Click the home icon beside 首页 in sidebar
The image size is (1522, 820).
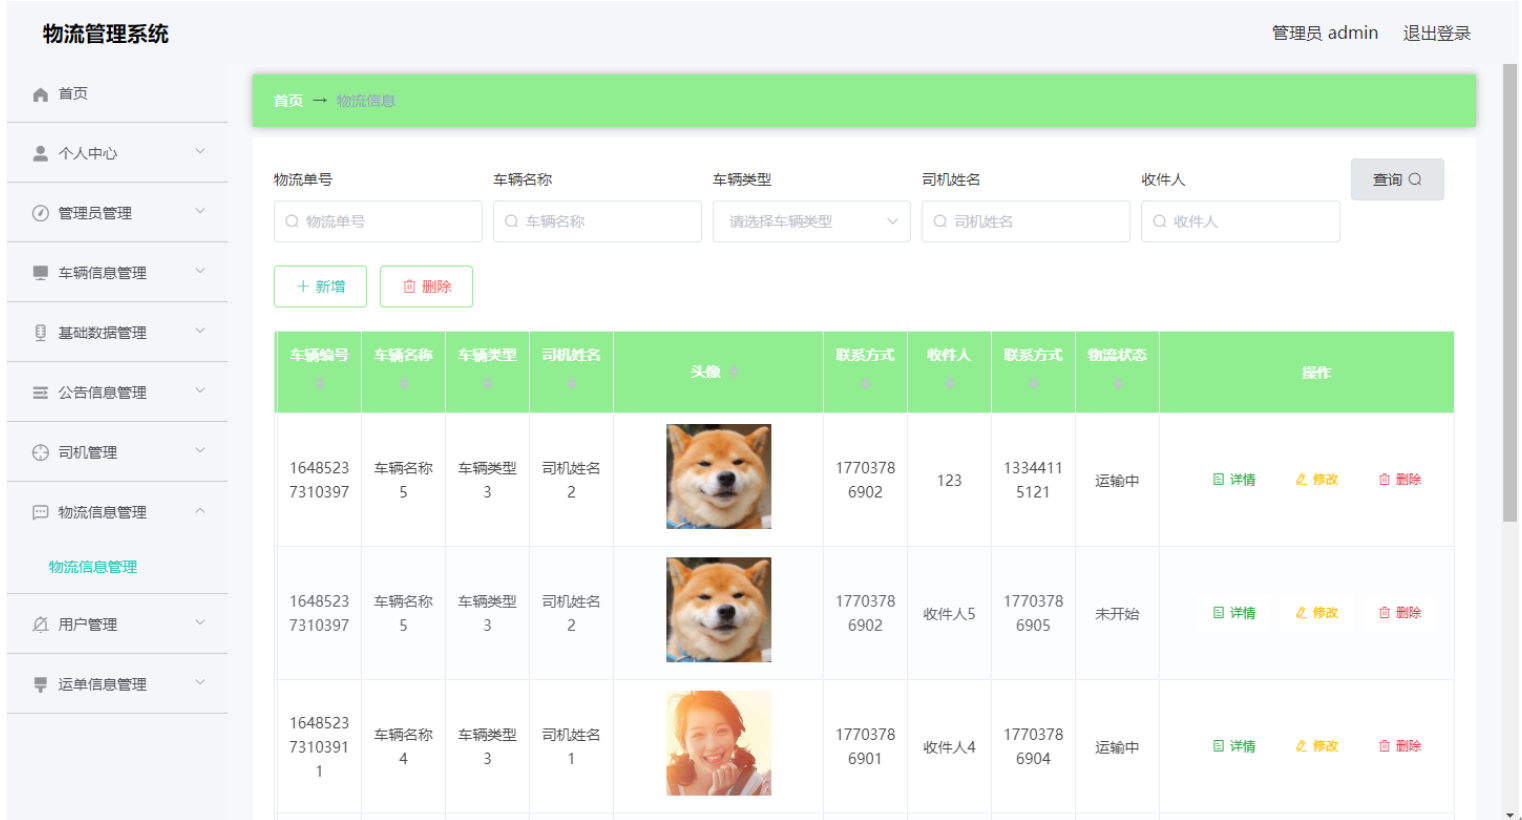coord(40,94)
